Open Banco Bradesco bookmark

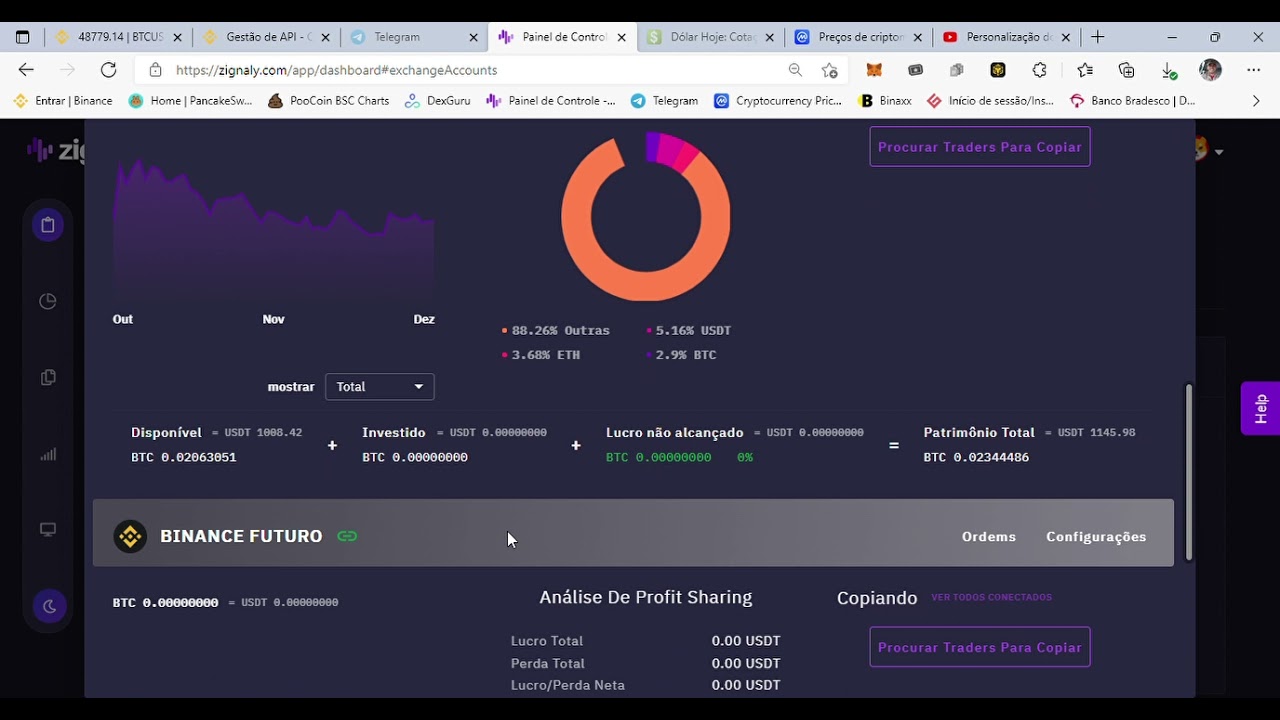coord(1132,100)
